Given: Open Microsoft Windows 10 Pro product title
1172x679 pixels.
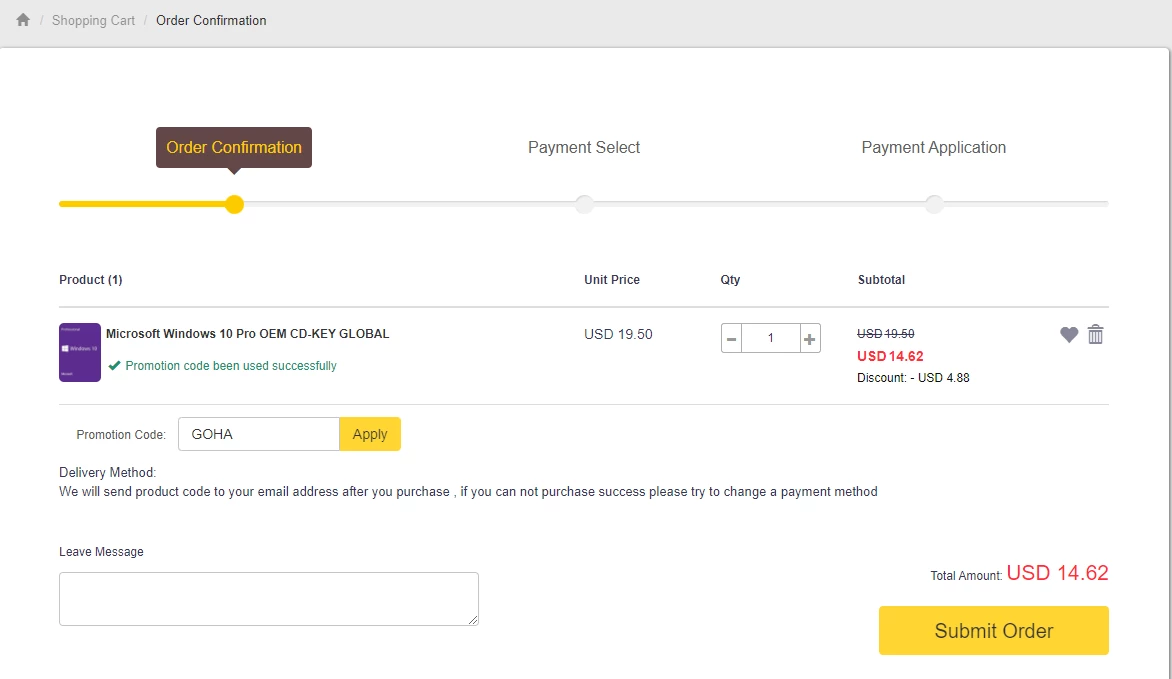Looking at the screenshot, I should [x=247, y=334].
